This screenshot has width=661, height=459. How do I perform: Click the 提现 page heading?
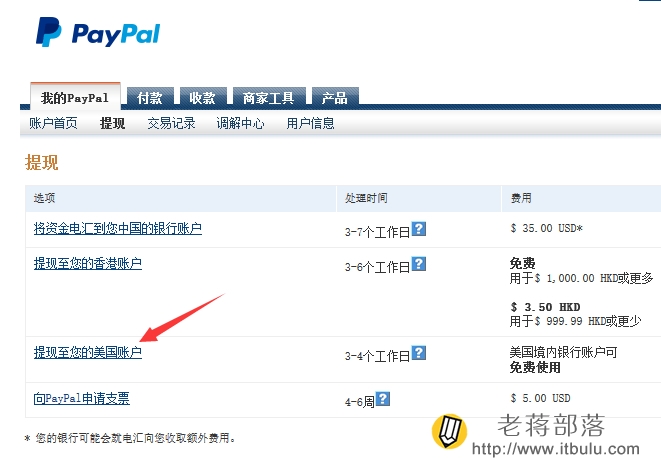pyautogui.click(x=41, y=162)
